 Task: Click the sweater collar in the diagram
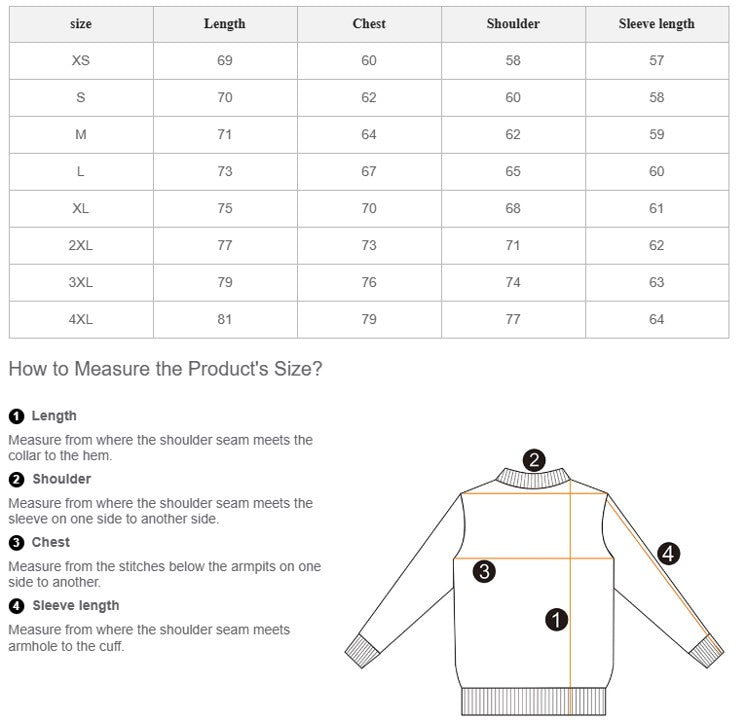coord(534,479)
